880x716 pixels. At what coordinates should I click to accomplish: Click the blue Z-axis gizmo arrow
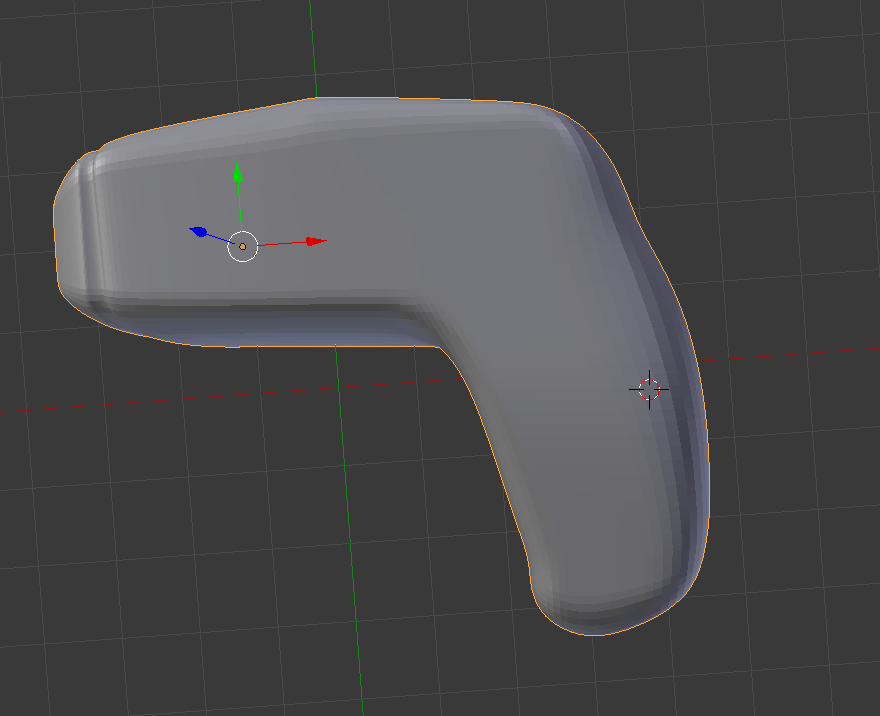click(198, 232)
